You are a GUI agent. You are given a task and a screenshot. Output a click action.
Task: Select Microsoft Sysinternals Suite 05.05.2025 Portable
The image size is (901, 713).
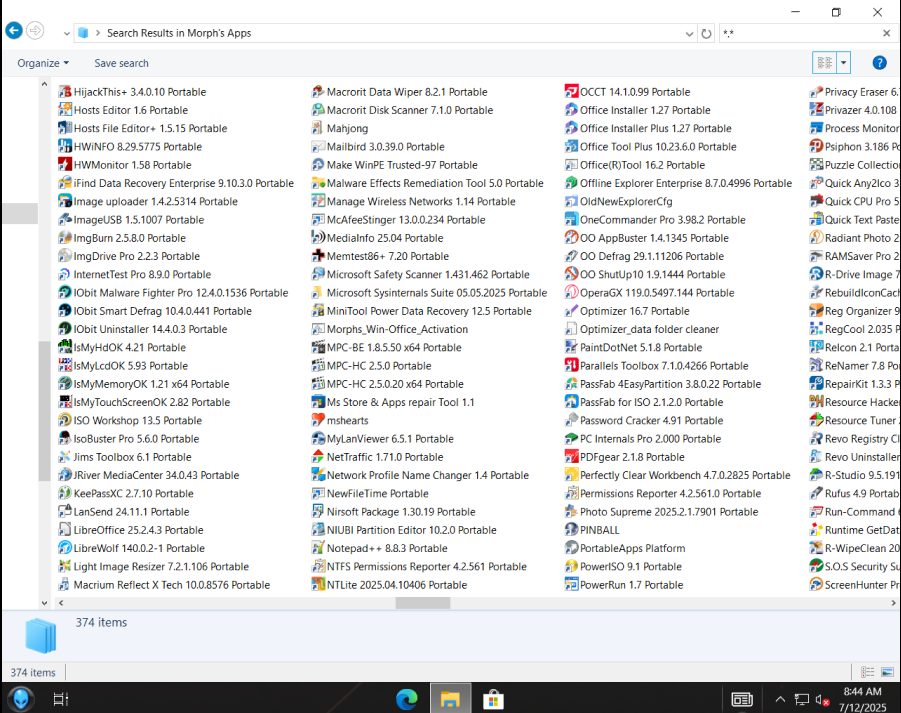429,292
